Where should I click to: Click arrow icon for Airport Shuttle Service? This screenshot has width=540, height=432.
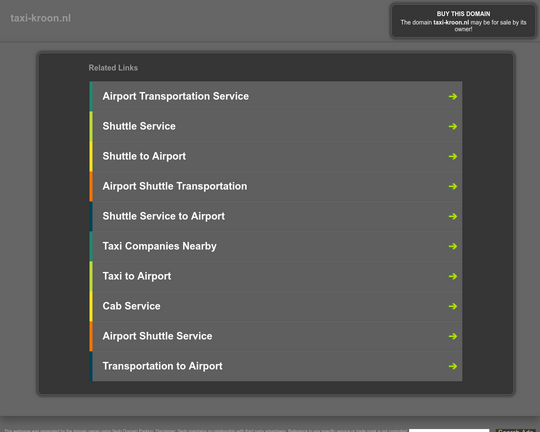pos(453,336)
